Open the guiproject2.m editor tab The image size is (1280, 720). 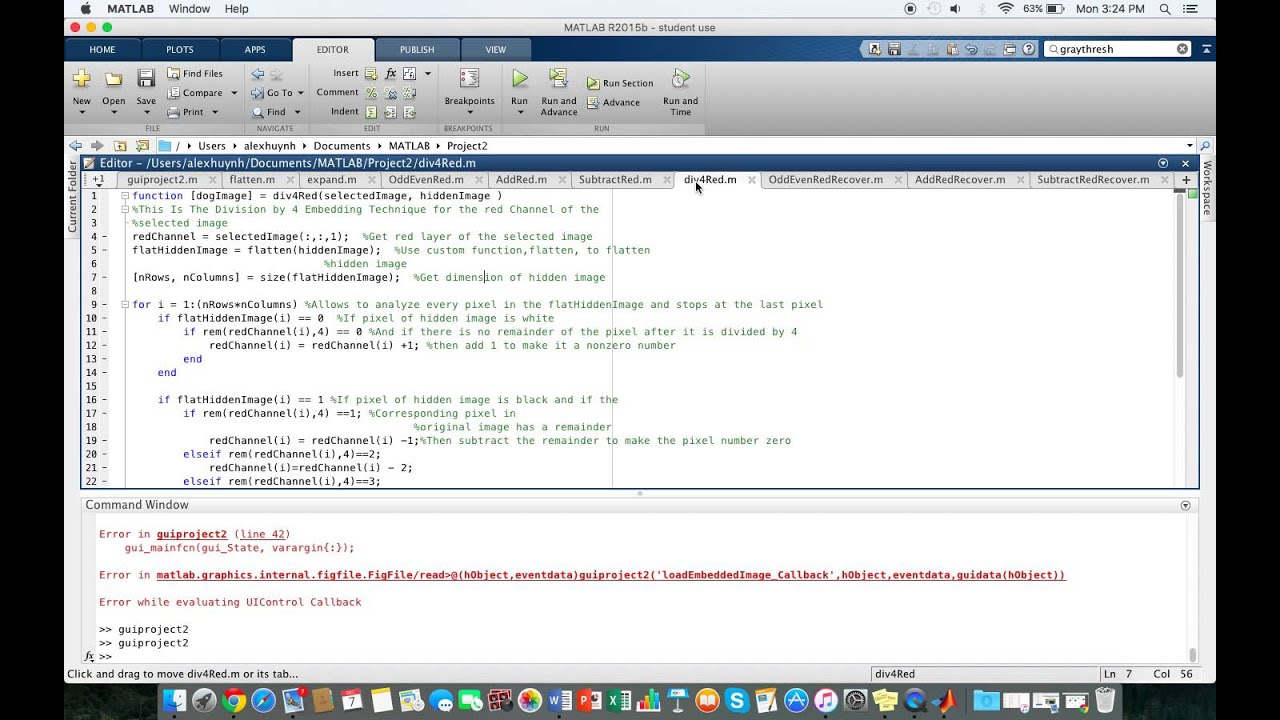tap(162, 180)
